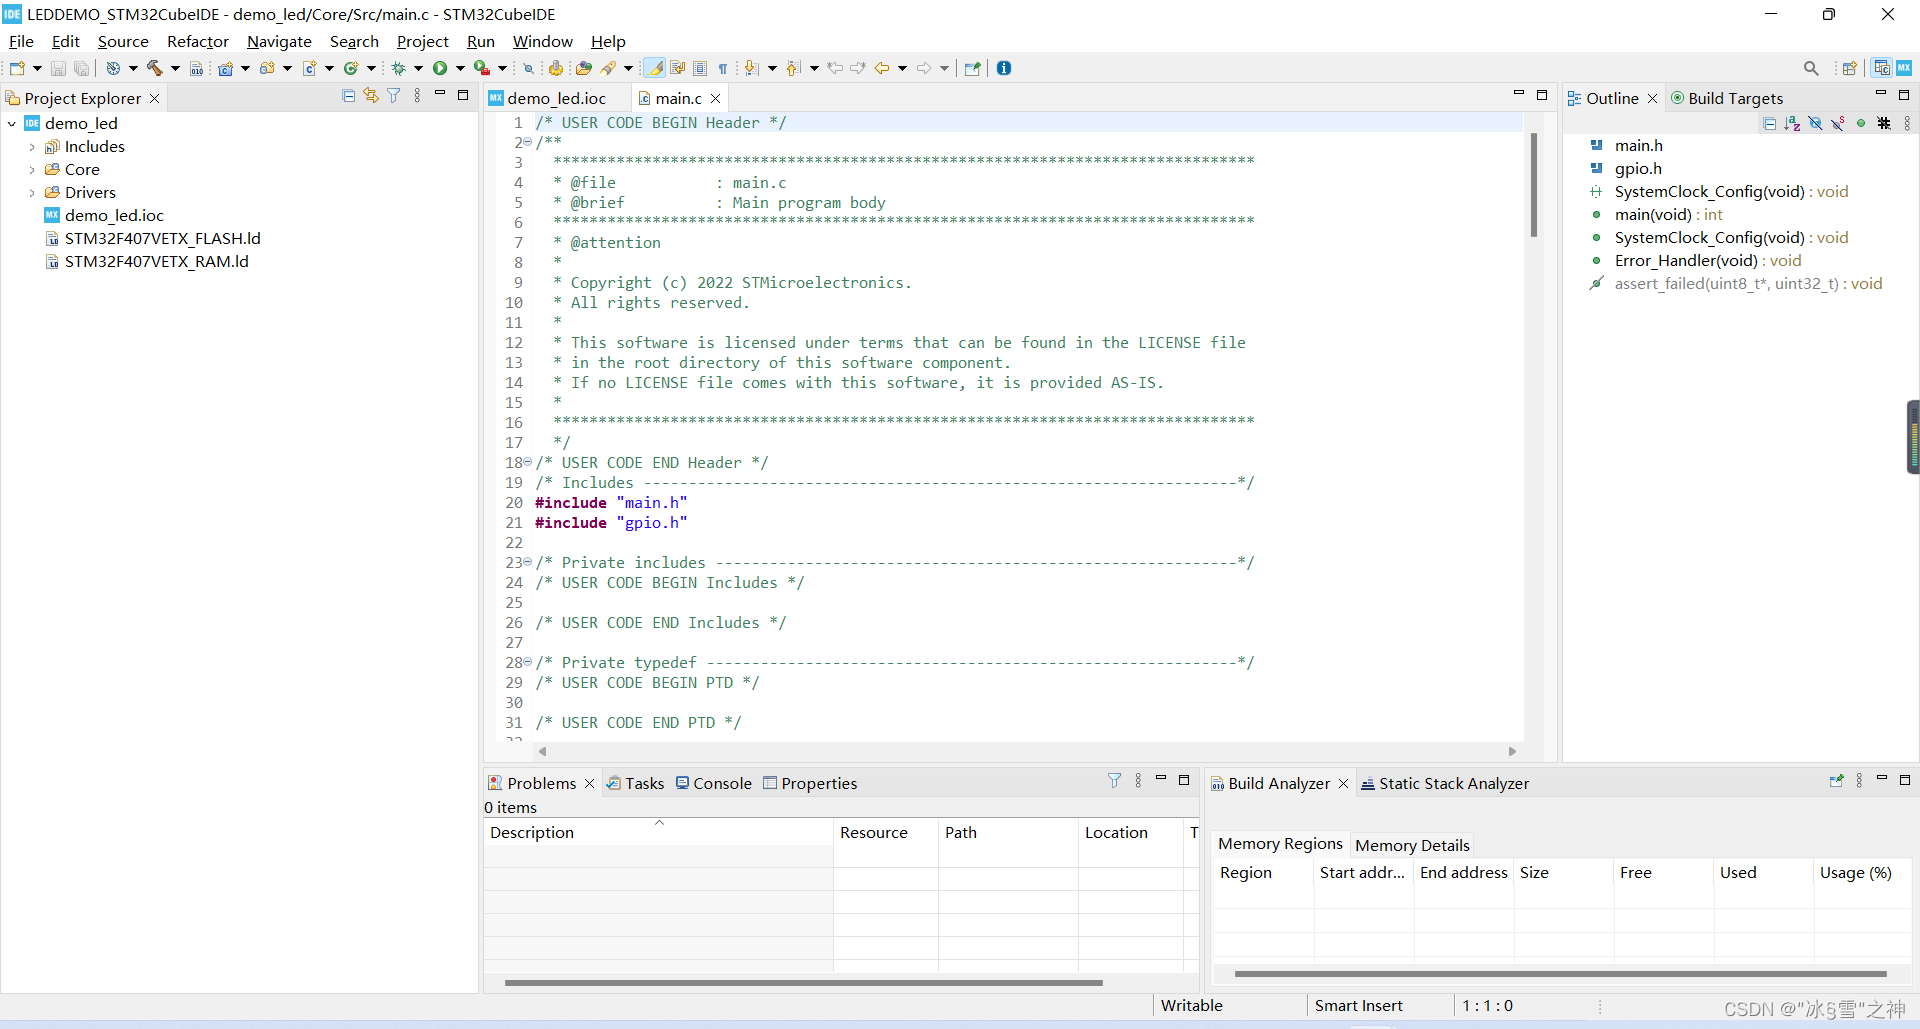Image resolution: width=1920 pixels, height=1029 pixels.
Task: Click the blue information center icon
Action: (x=1004, y=68)
